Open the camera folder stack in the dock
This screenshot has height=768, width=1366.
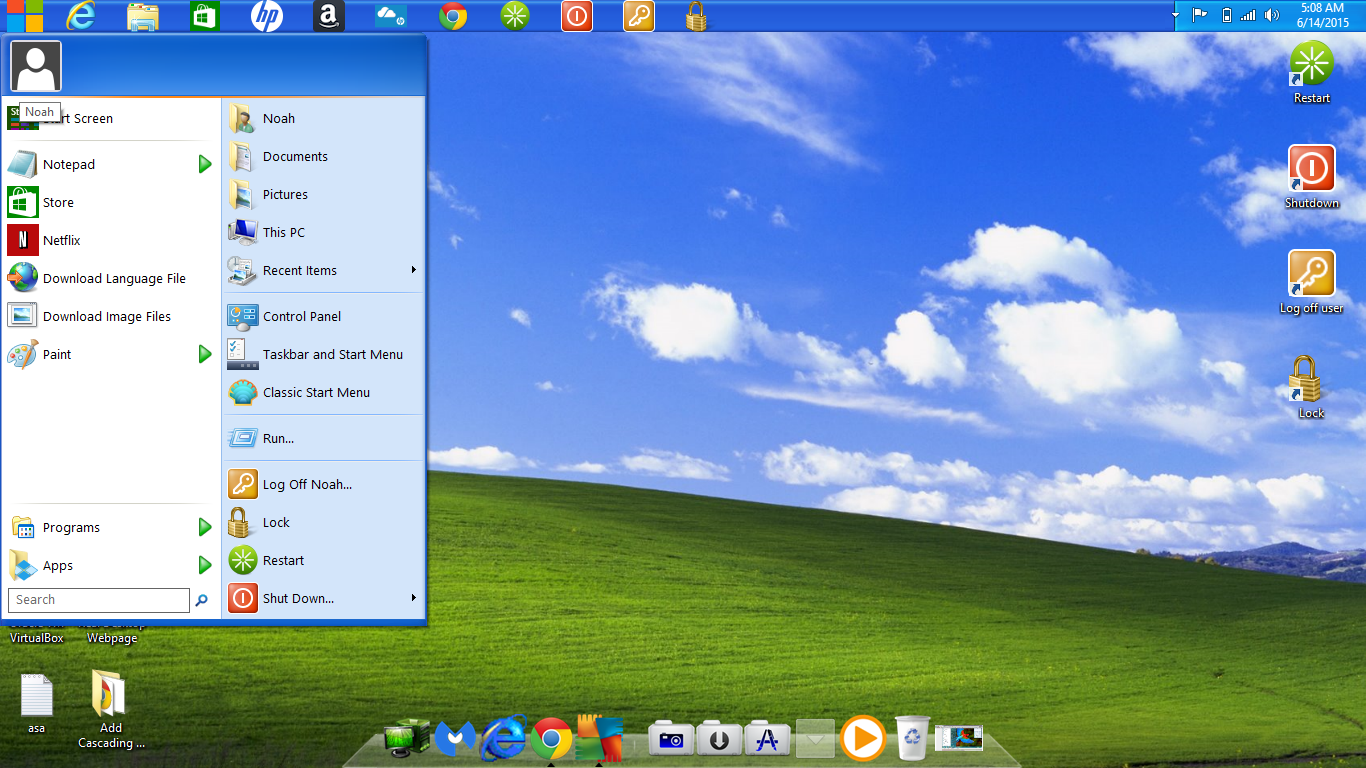tap(672, 738)
